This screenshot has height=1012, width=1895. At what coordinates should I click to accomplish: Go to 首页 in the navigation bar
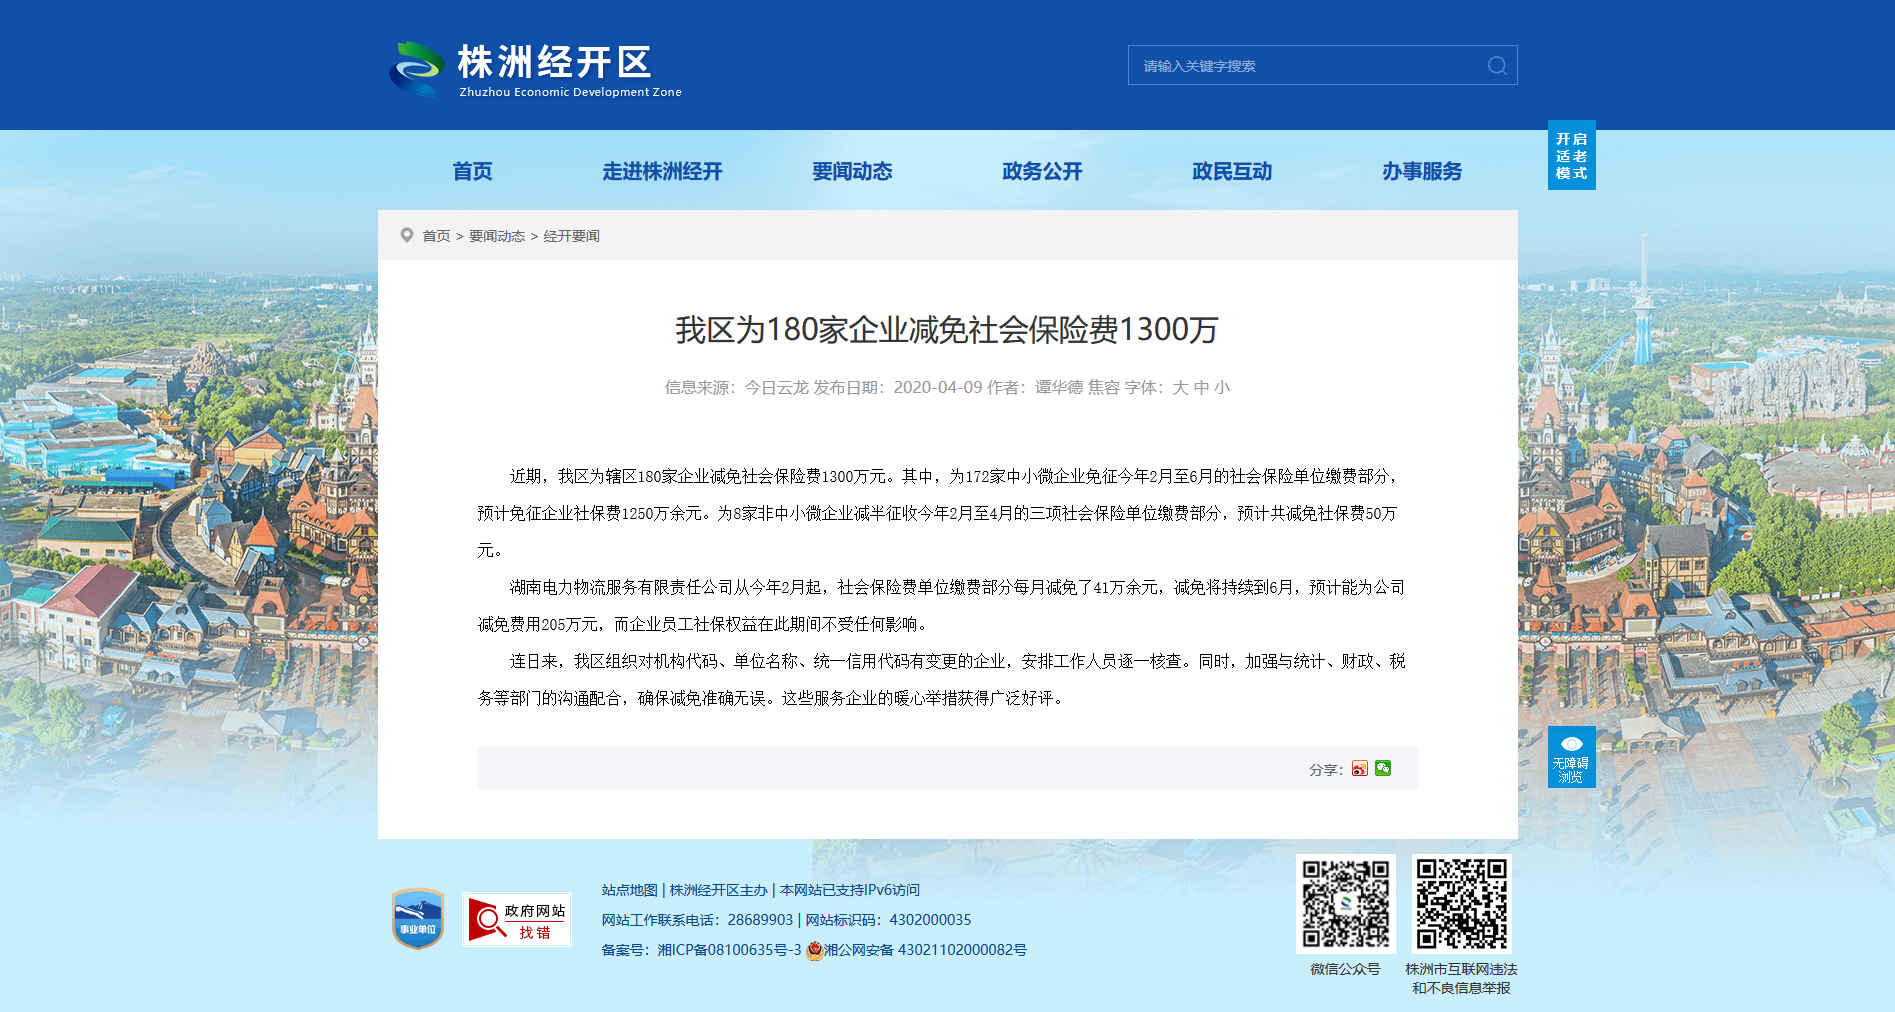coord(472,171)
